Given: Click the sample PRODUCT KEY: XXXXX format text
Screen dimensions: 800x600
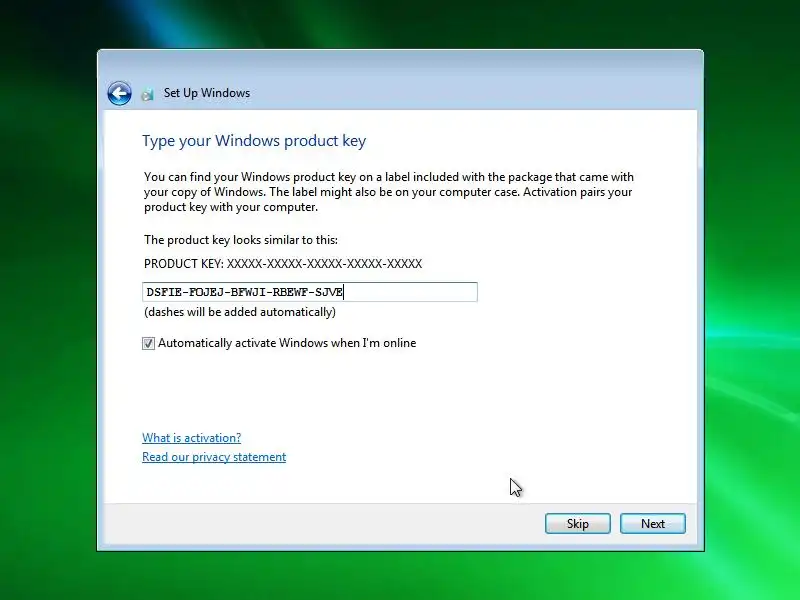Looking at the screenshot, I should click(x=283, y=264).
